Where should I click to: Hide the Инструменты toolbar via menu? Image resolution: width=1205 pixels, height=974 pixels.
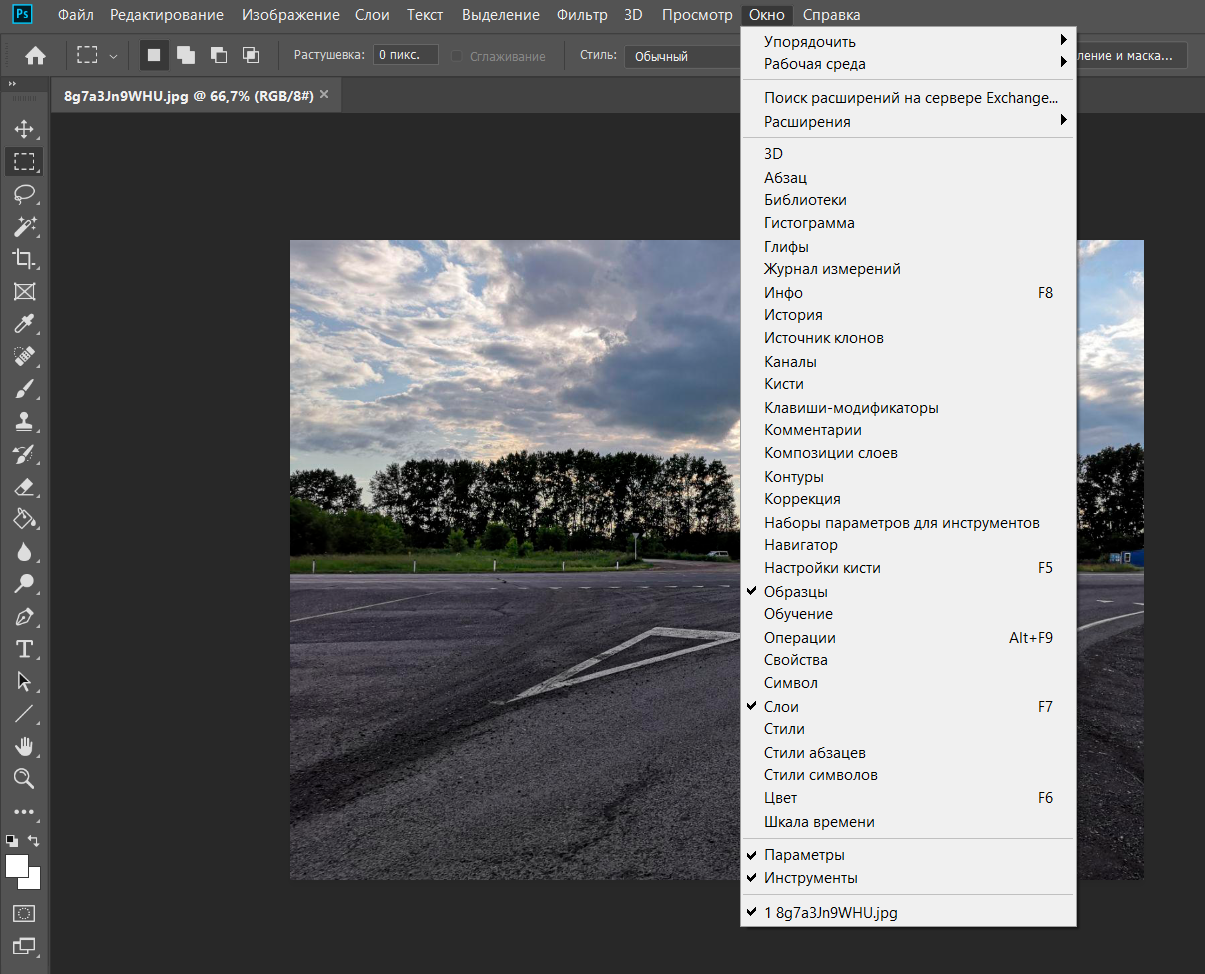click(810, 878)
